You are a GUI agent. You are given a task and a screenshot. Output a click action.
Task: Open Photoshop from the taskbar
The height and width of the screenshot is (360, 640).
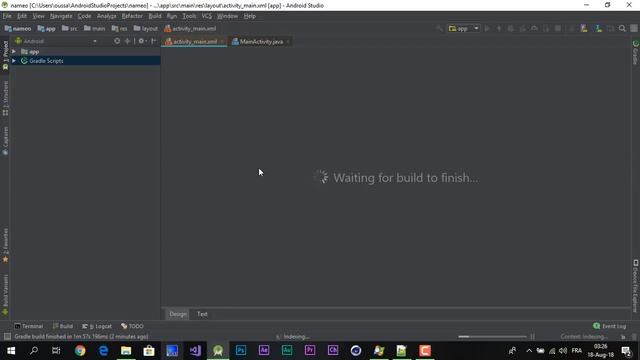pyautogui.click(x=241, y=351)
